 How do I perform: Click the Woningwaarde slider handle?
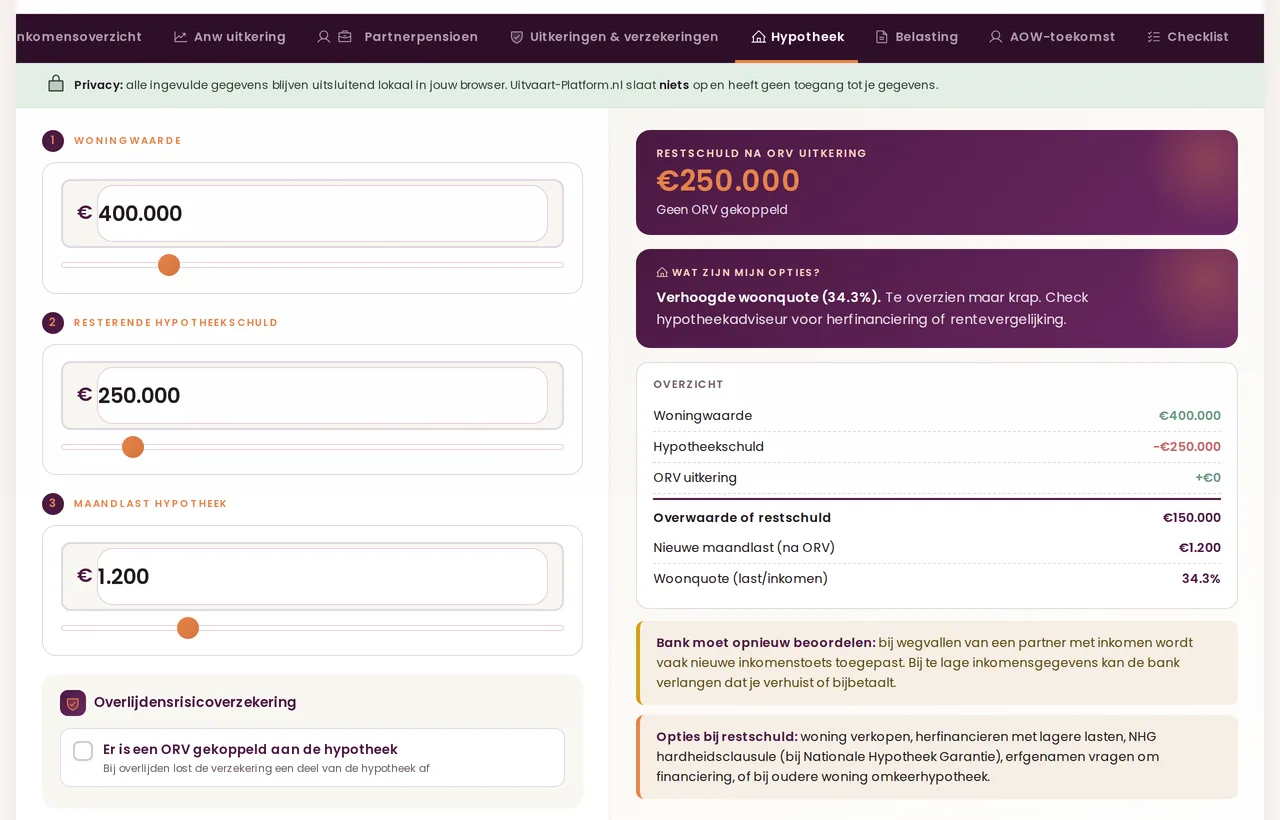click(x=169, y=265)
